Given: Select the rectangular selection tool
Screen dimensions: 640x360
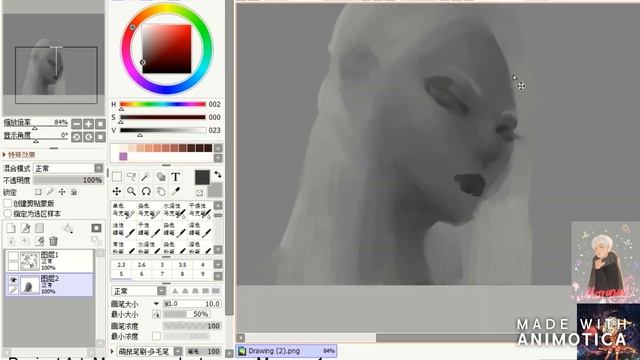Looking at the screenshot, I should click(117, 177).
